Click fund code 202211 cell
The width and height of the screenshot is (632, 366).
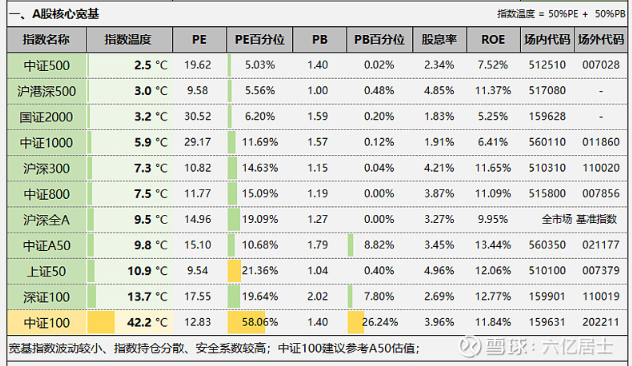coord(601,322)
